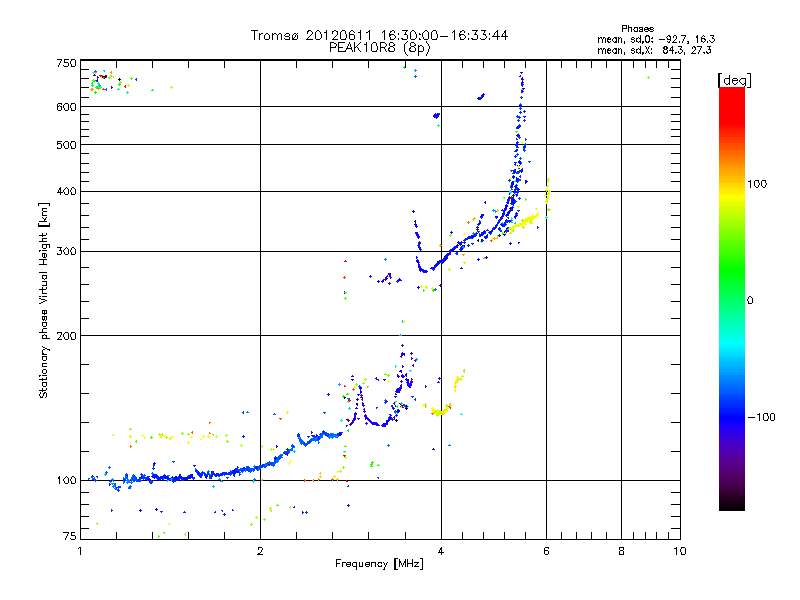Click the x-axis tick label '4'
Viewport: 800px width, 600px height.
[x=441, y=551]
